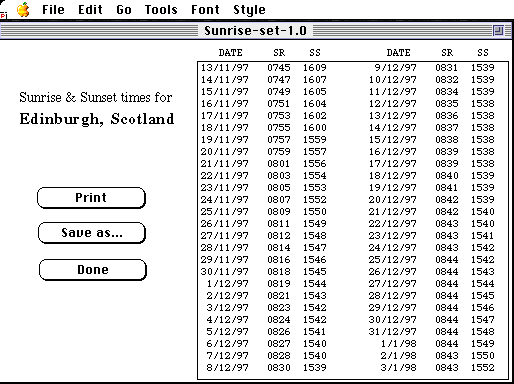Click the left SR column header
This screenshot has height=384, width=514.
pos(279,53)
